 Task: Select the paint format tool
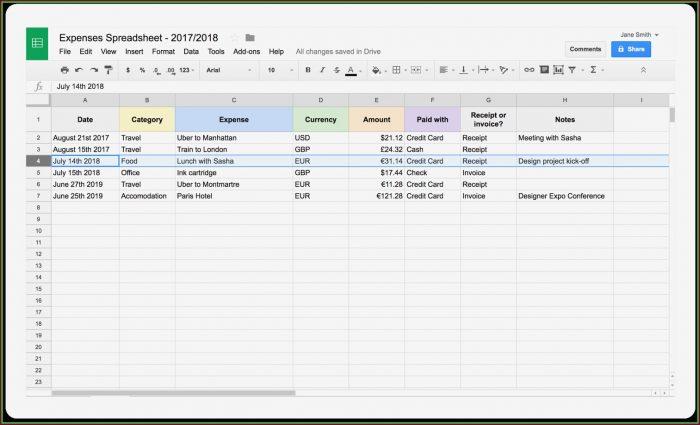(x=108, y=70)
